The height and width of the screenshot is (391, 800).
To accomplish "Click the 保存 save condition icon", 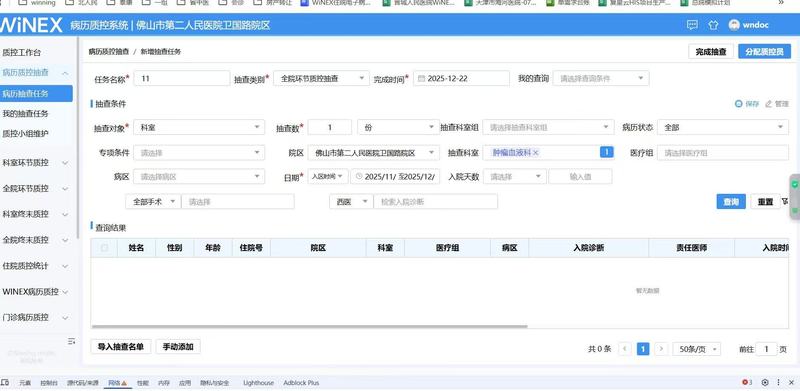I will point(738,104).
